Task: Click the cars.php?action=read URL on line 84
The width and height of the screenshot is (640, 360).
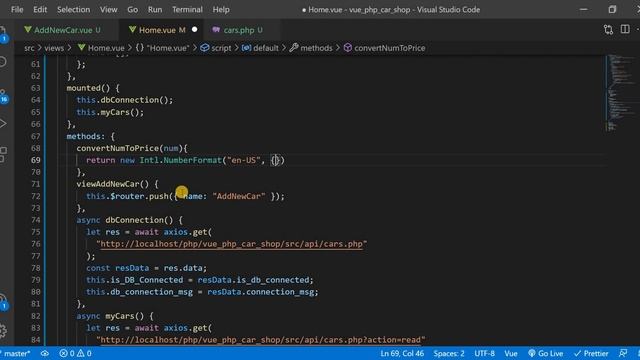Action: point(261,340)
